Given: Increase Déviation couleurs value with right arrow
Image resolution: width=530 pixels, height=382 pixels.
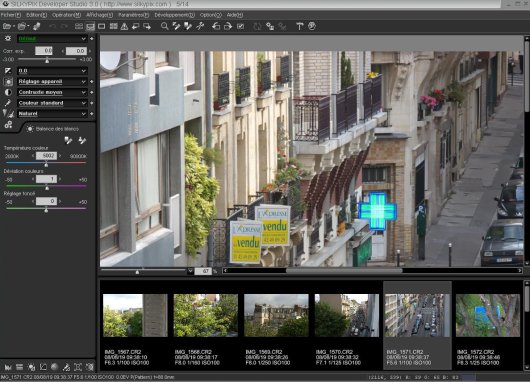Looking at the screenshot, I should pos(60,179).
